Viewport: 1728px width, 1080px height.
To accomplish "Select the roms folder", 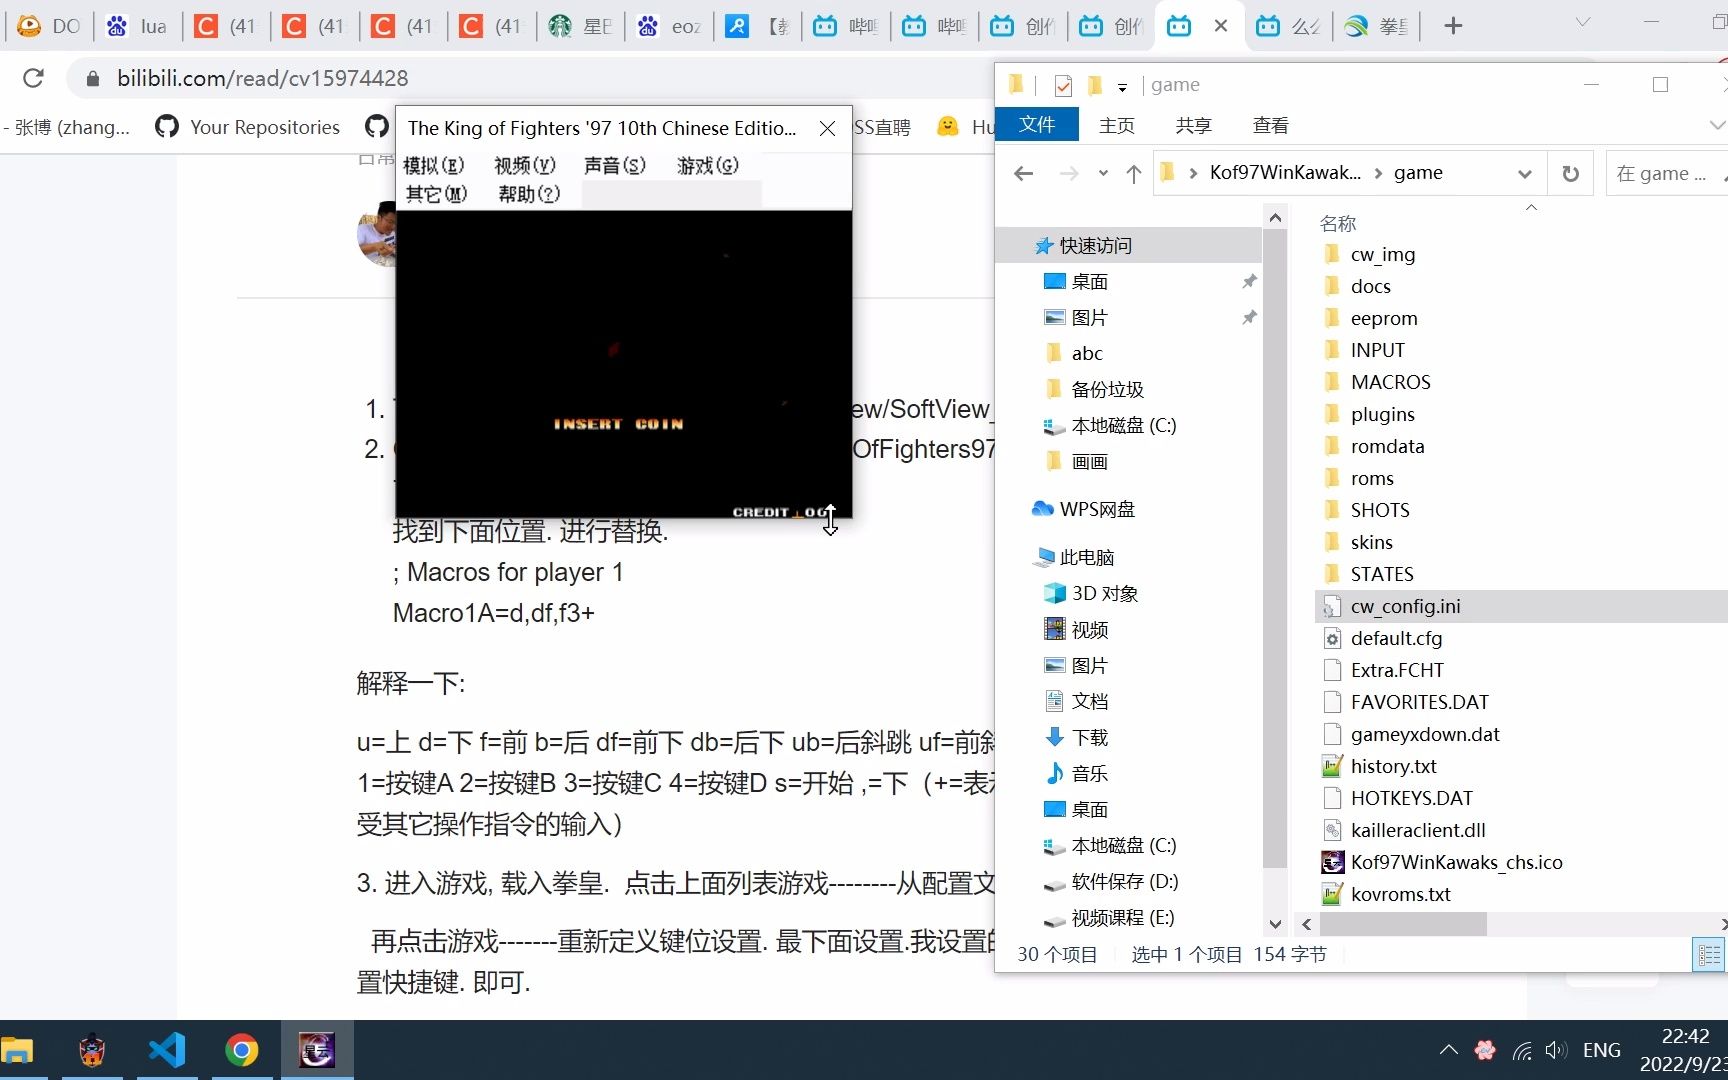I will tap(1371, 478).
